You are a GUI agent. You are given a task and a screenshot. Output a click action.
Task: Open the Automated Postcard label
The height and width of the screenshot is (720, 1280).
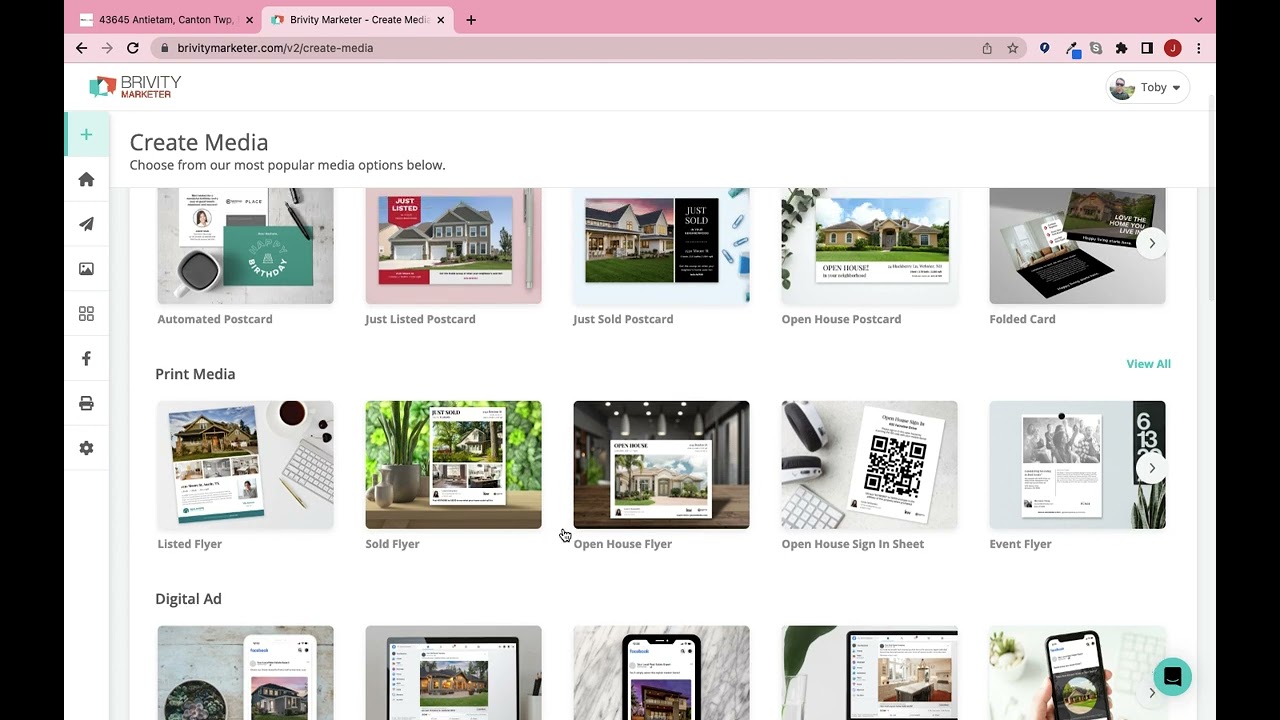pos(214,319)
